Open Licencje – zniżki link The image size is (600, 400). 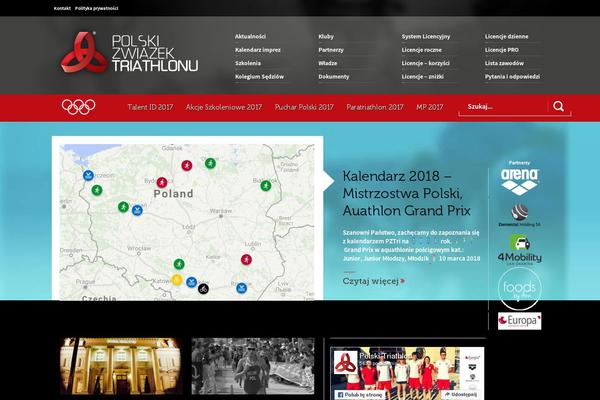422,77
